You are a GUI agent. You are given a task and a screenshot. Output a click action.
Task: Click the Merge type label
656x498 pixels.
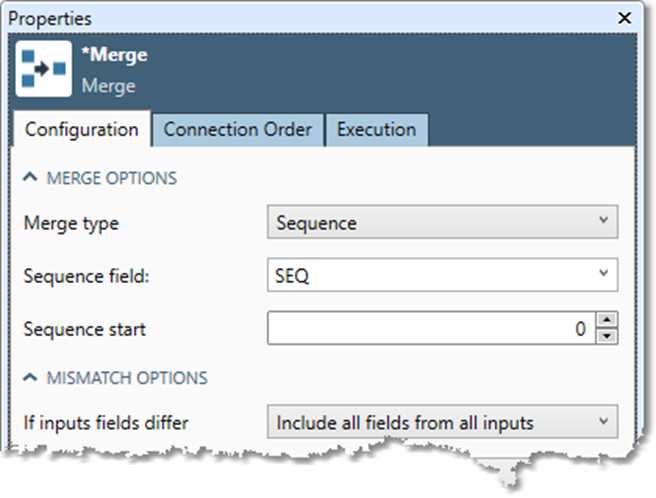(x=71, y=223)
